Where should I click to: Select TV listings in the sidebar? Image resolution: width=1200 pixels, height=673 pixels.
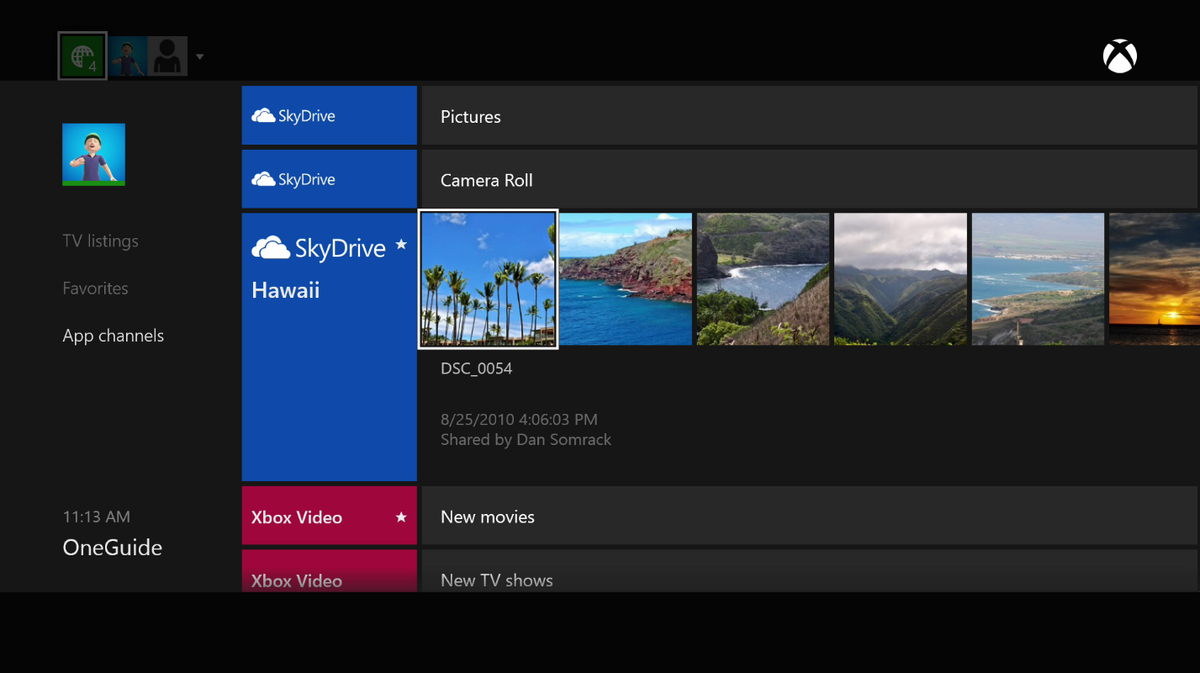tap(100, 240)
